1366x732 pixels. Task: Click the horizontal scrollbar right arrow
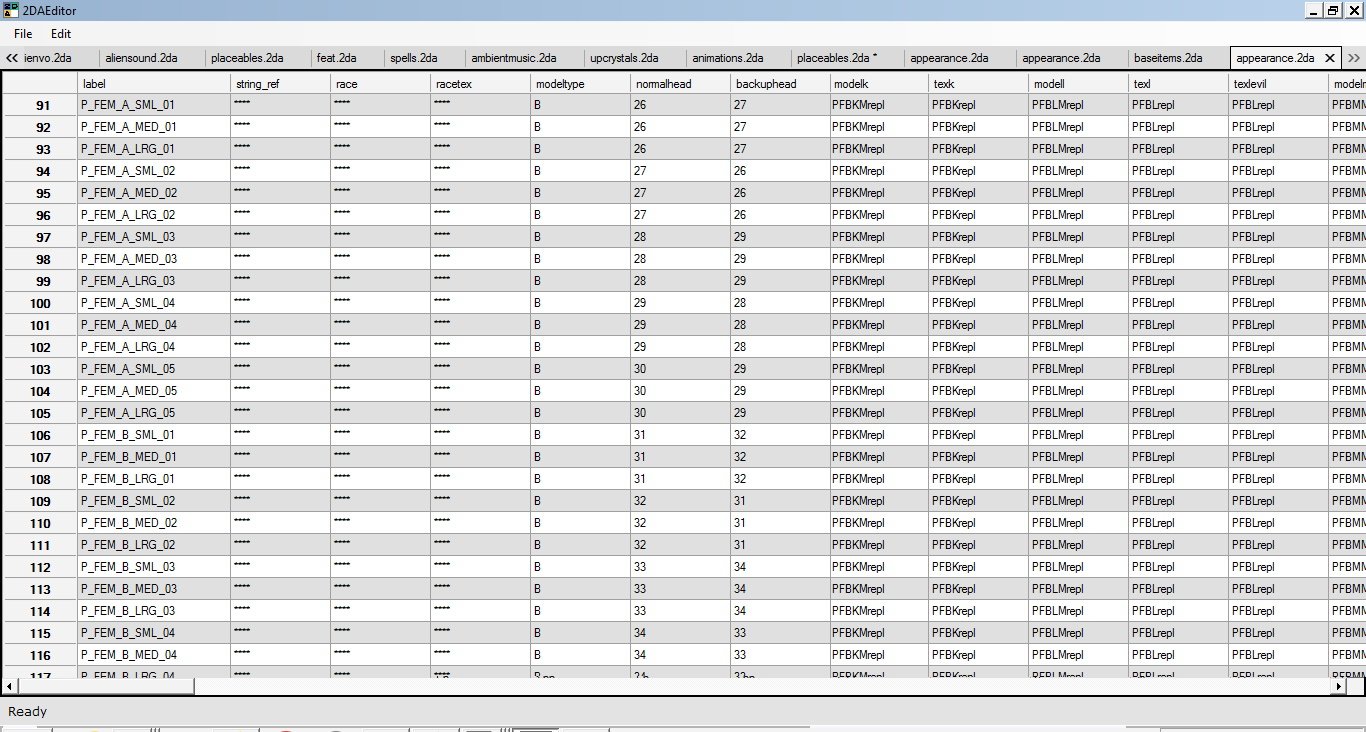click(1340, 687)
